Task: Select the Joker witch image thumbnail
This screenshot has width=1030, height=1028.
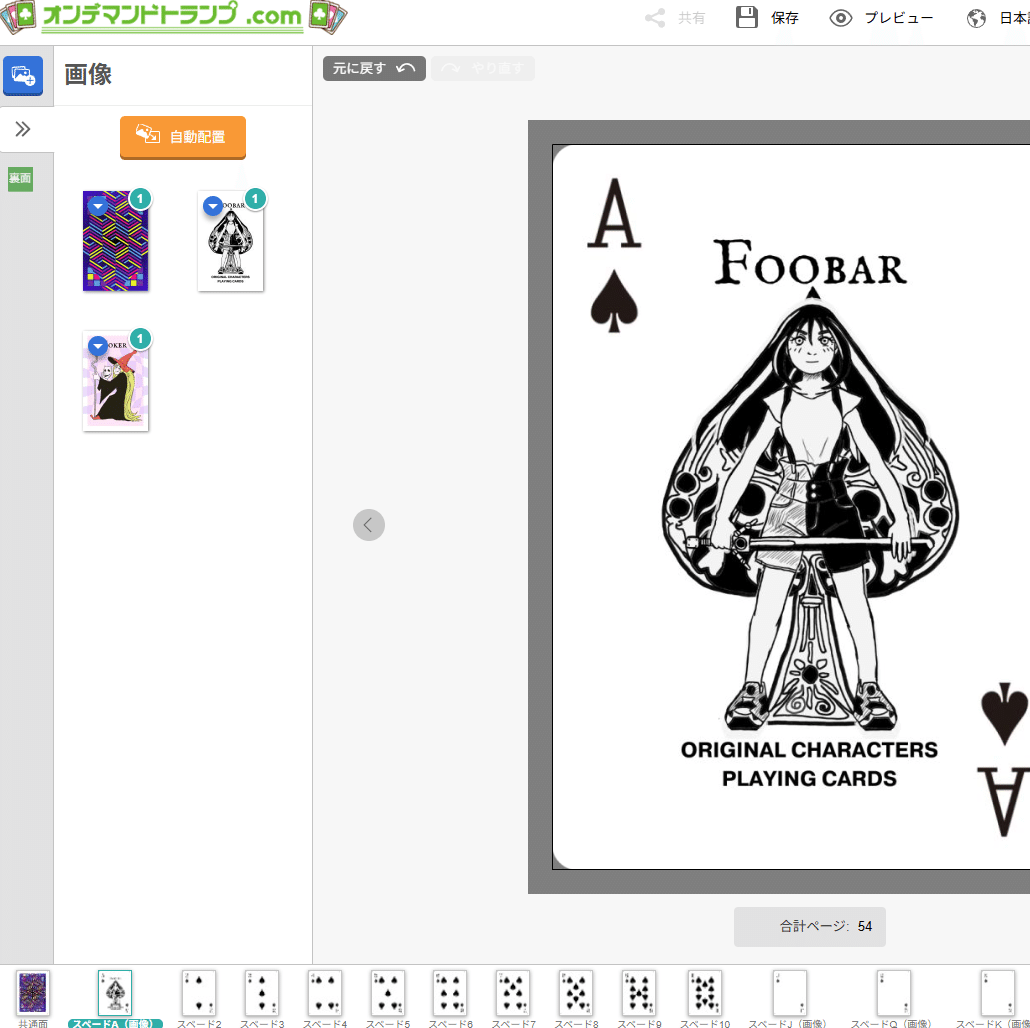Action: 116,381
